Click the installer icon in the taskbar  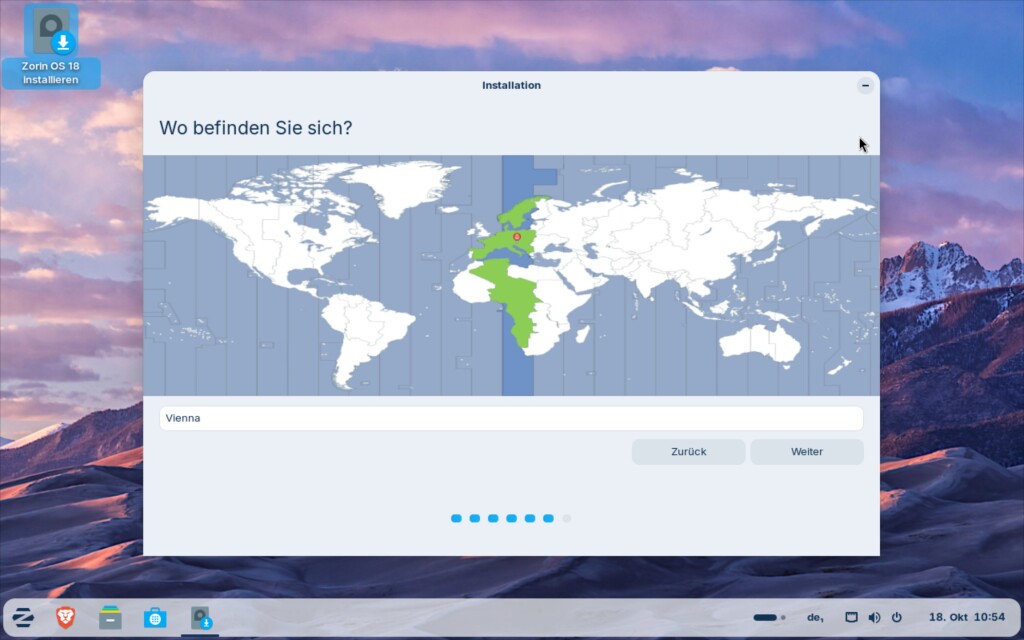201,618
